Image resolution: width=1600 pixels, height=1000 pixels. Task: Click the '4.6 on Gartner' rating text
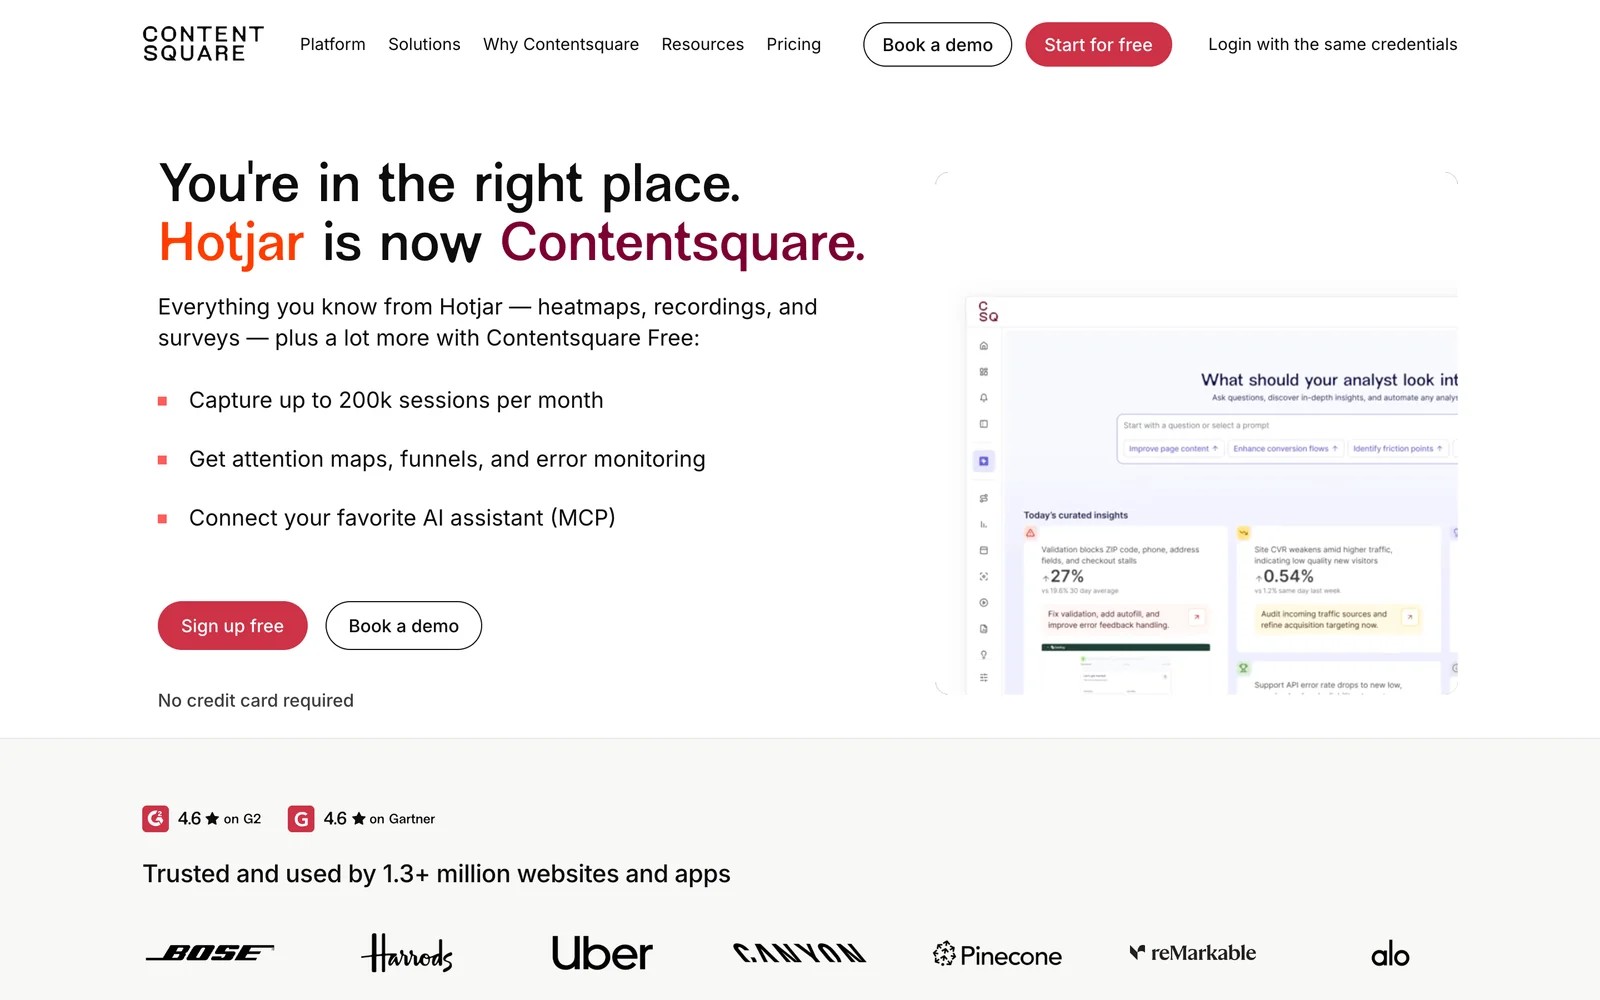[379, 819]
